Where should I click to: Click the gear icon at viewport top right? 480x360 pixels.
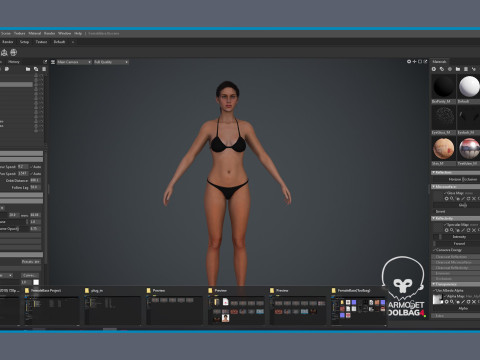[x=409, y=62]
